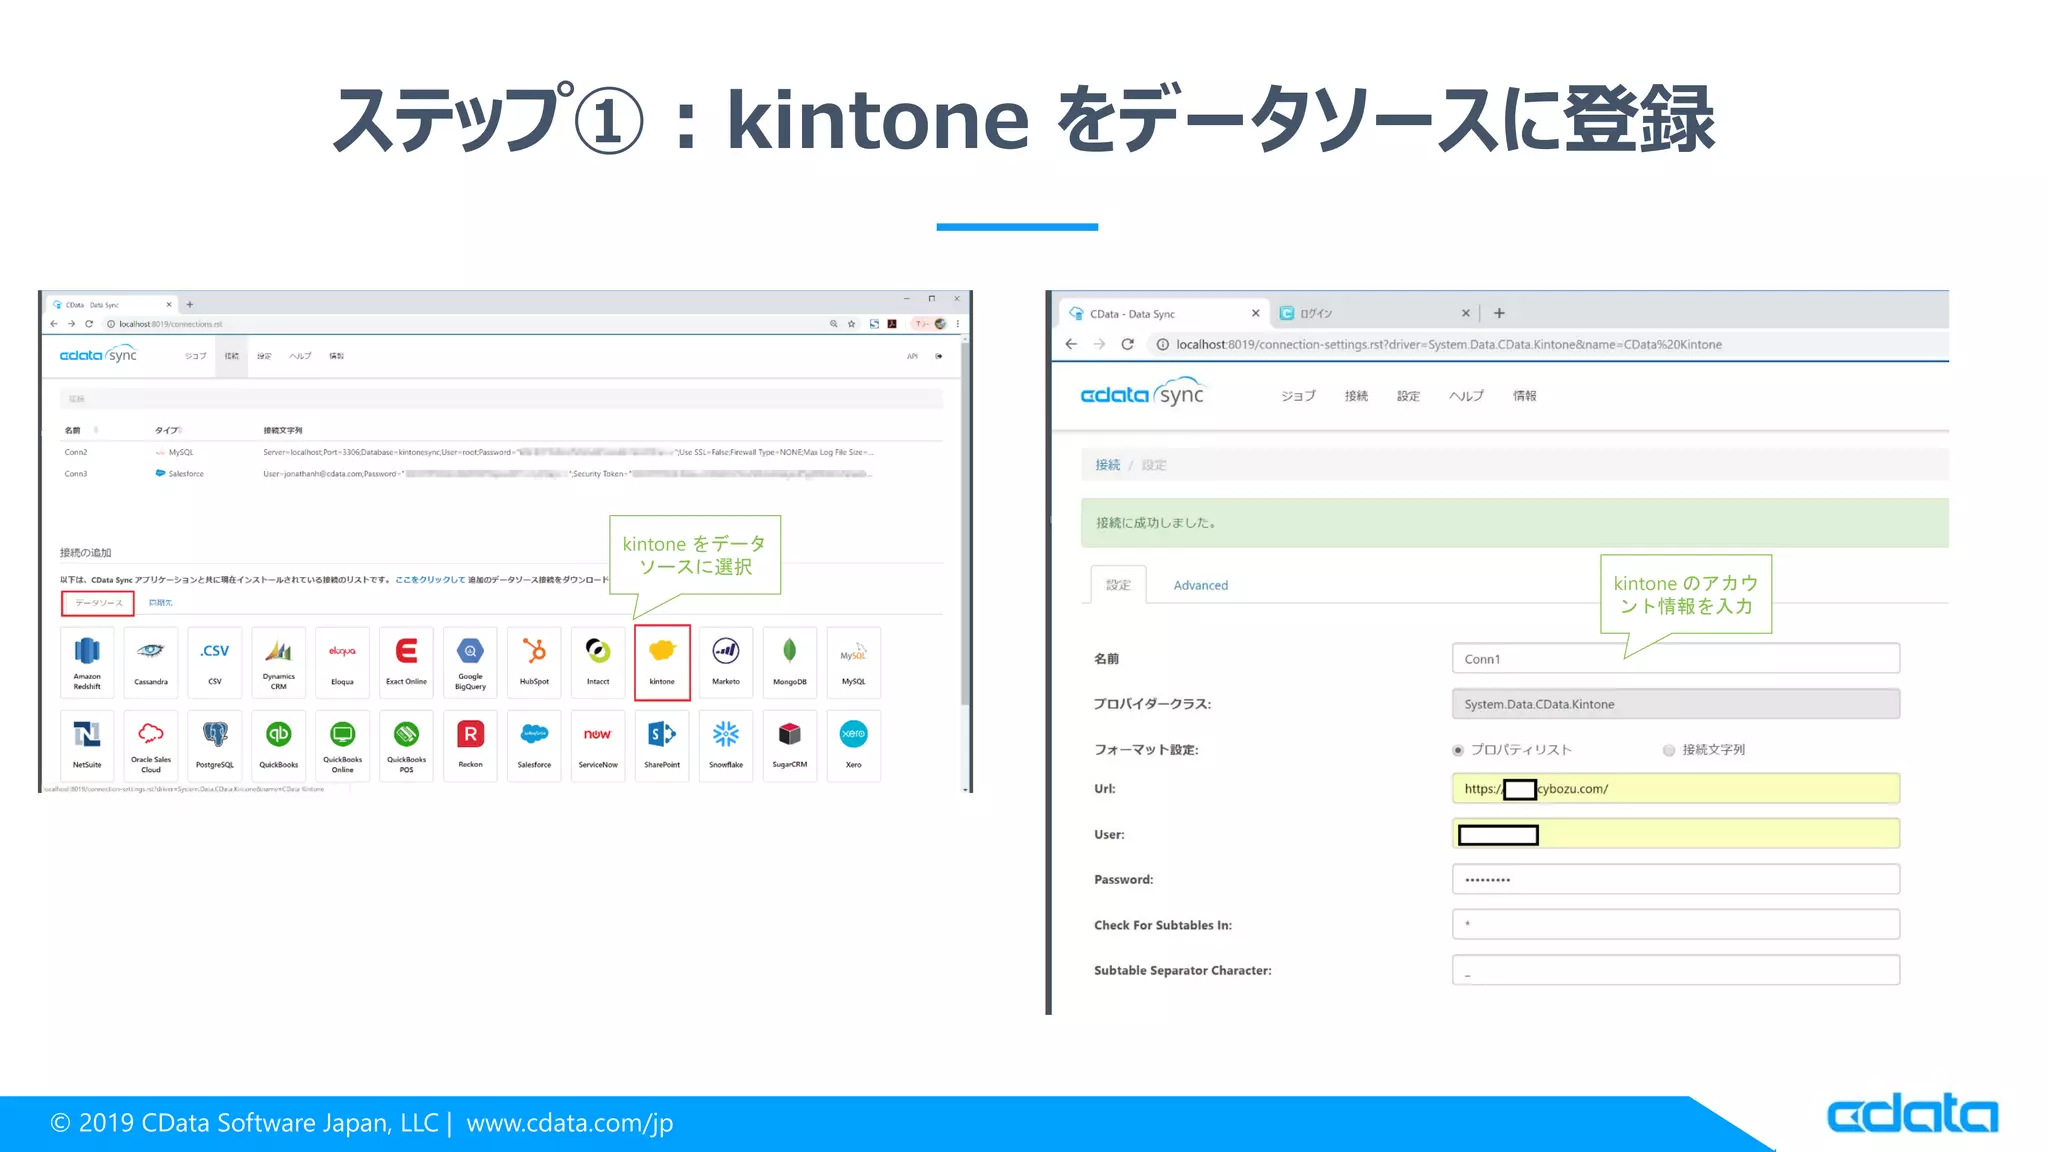Open the Dynamics CRM connector
Screen dimensions: 2048x1152
pyautogui.click(x=279, y=663)
